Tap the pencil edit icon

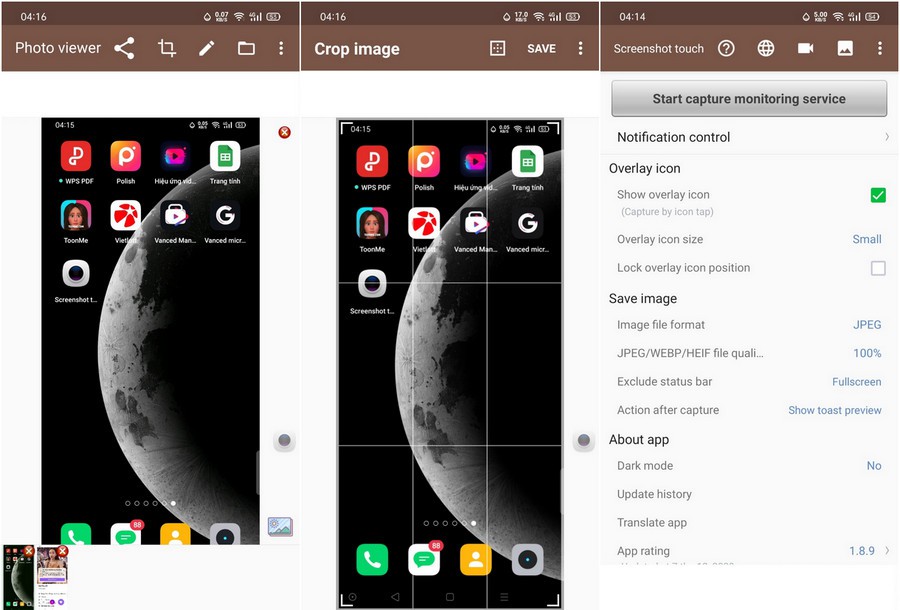(x=207, y=48)
